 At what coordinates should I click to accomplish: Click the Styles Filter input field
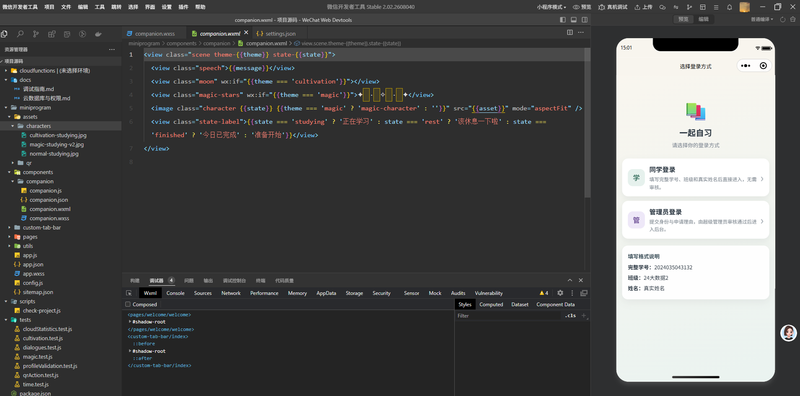point(508,316)
